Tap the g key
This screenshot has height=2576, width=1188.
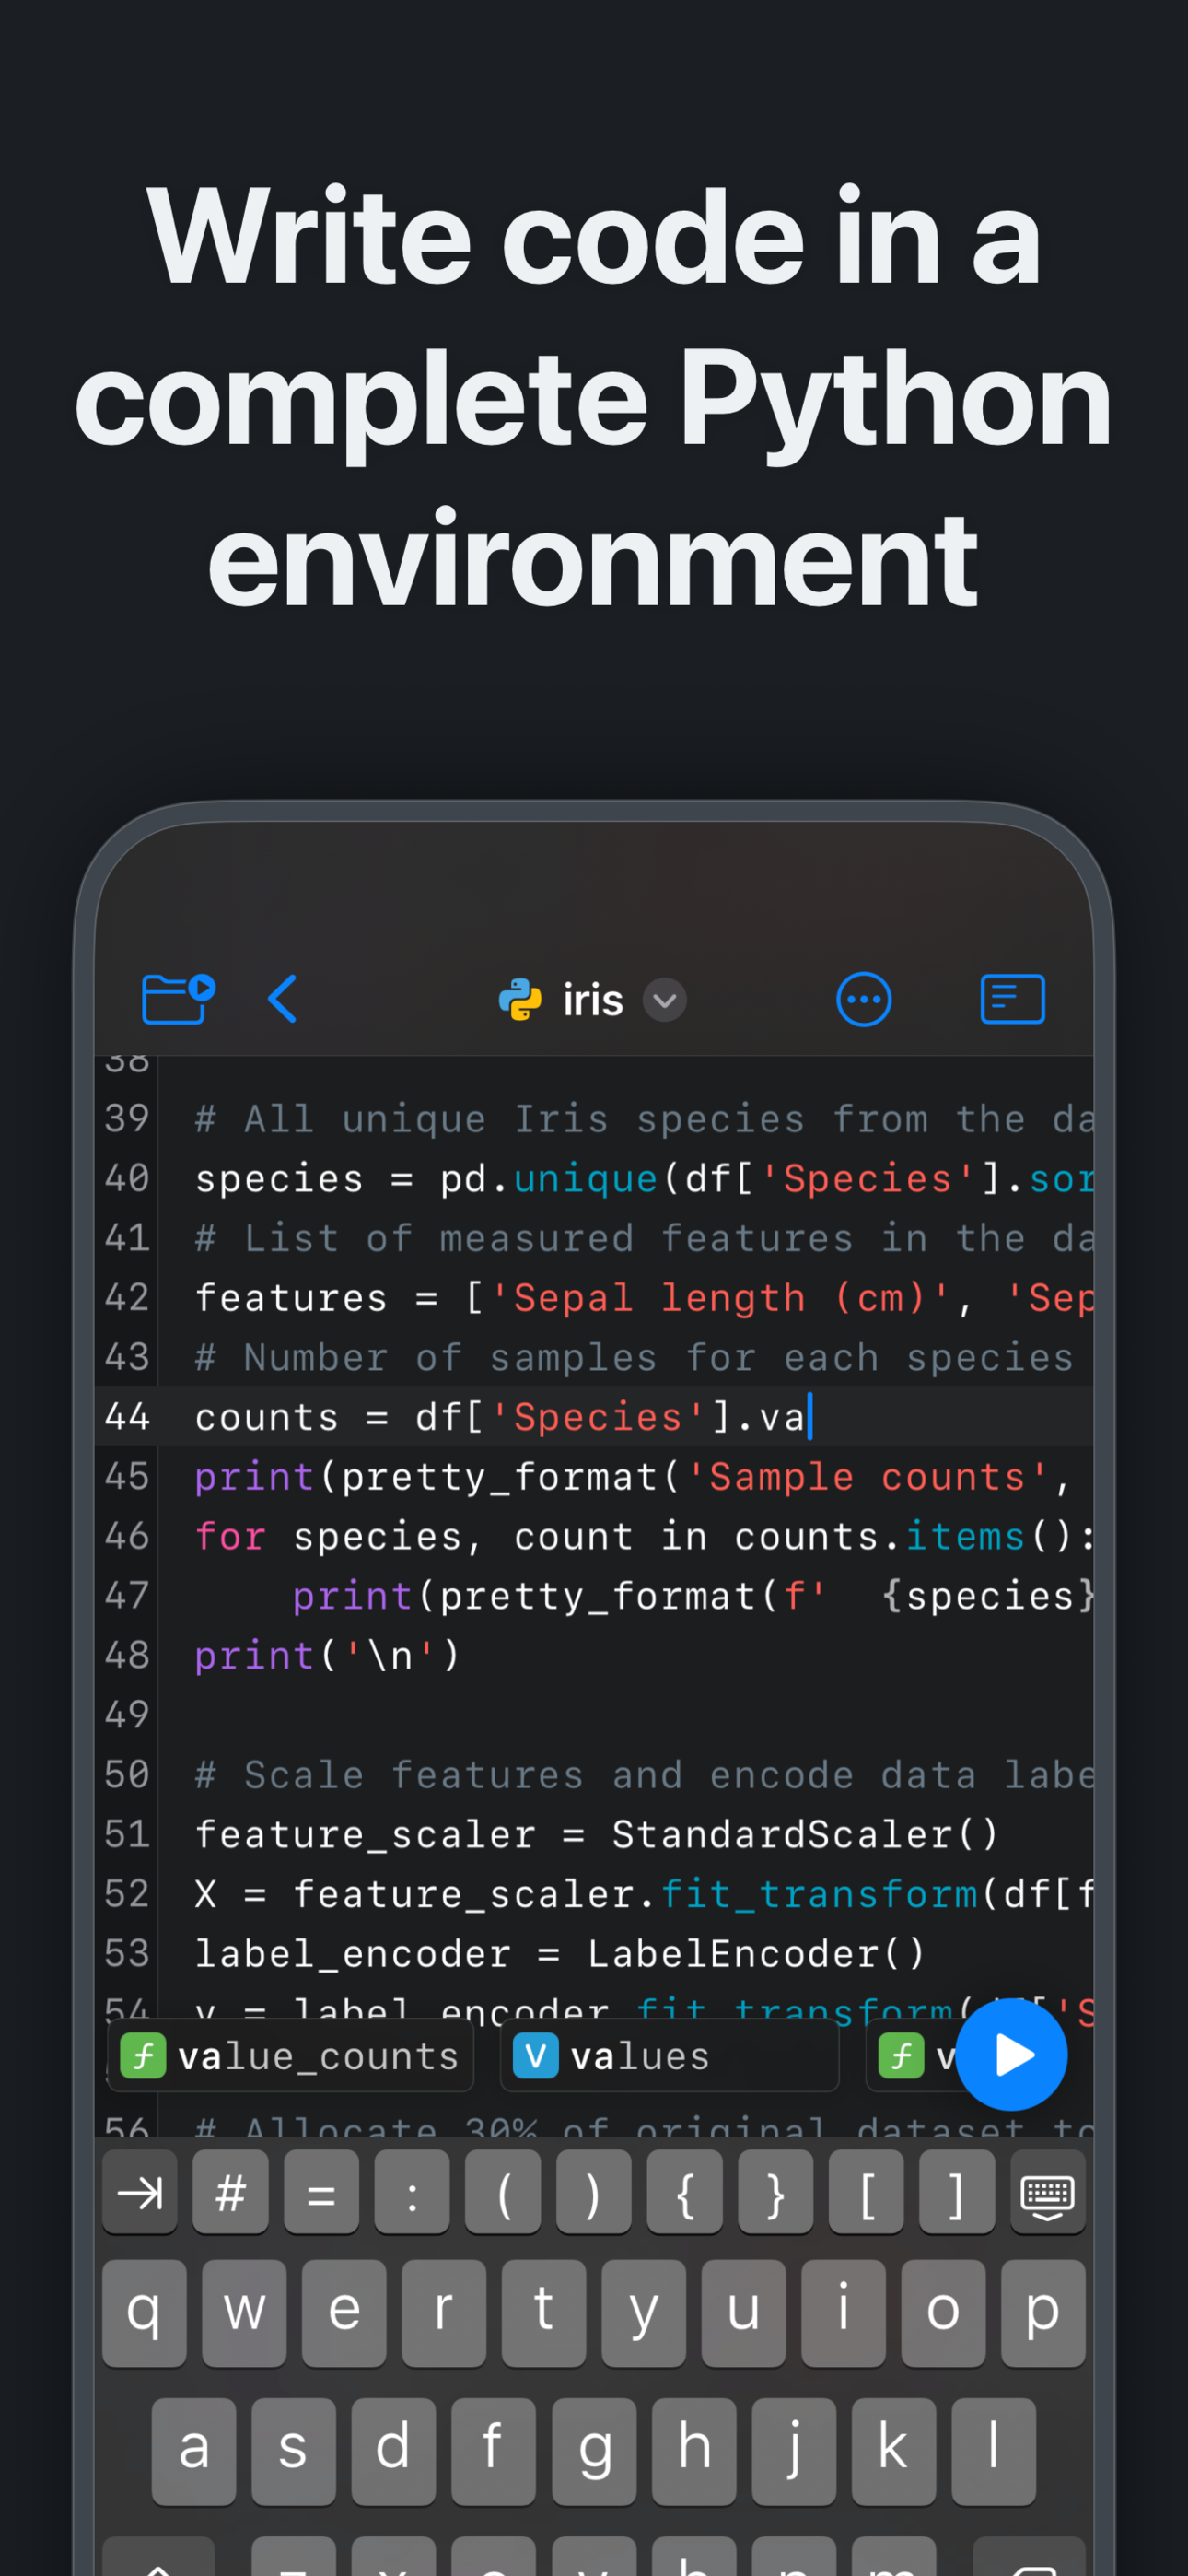594,2451
